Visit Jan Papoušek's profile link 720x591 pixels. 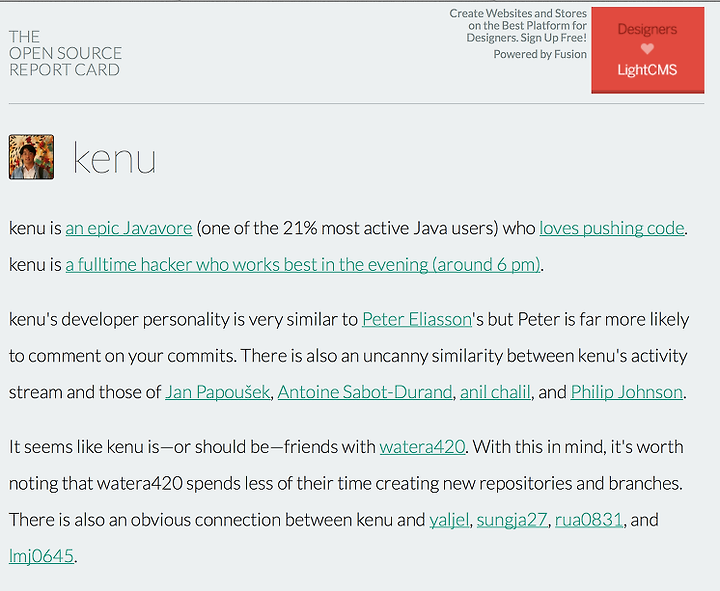[x=217, y=392]
